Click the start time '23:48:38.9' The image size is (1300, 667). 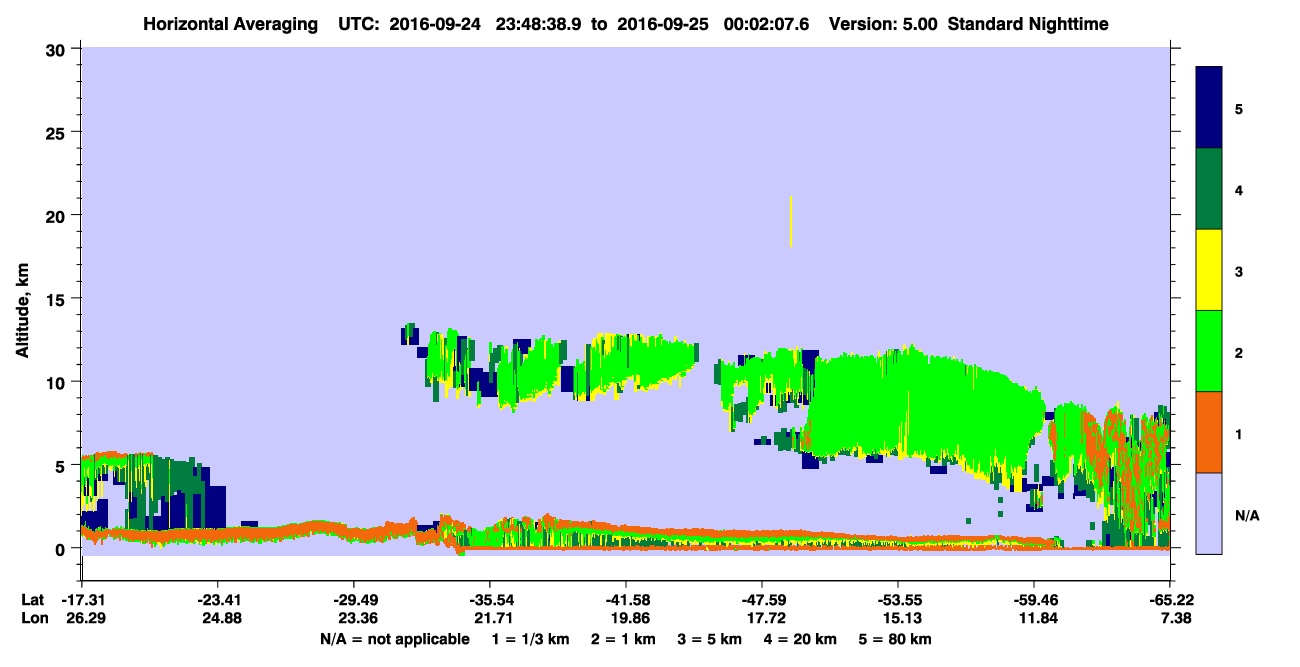pyautogui.click(x=539, y=24)
